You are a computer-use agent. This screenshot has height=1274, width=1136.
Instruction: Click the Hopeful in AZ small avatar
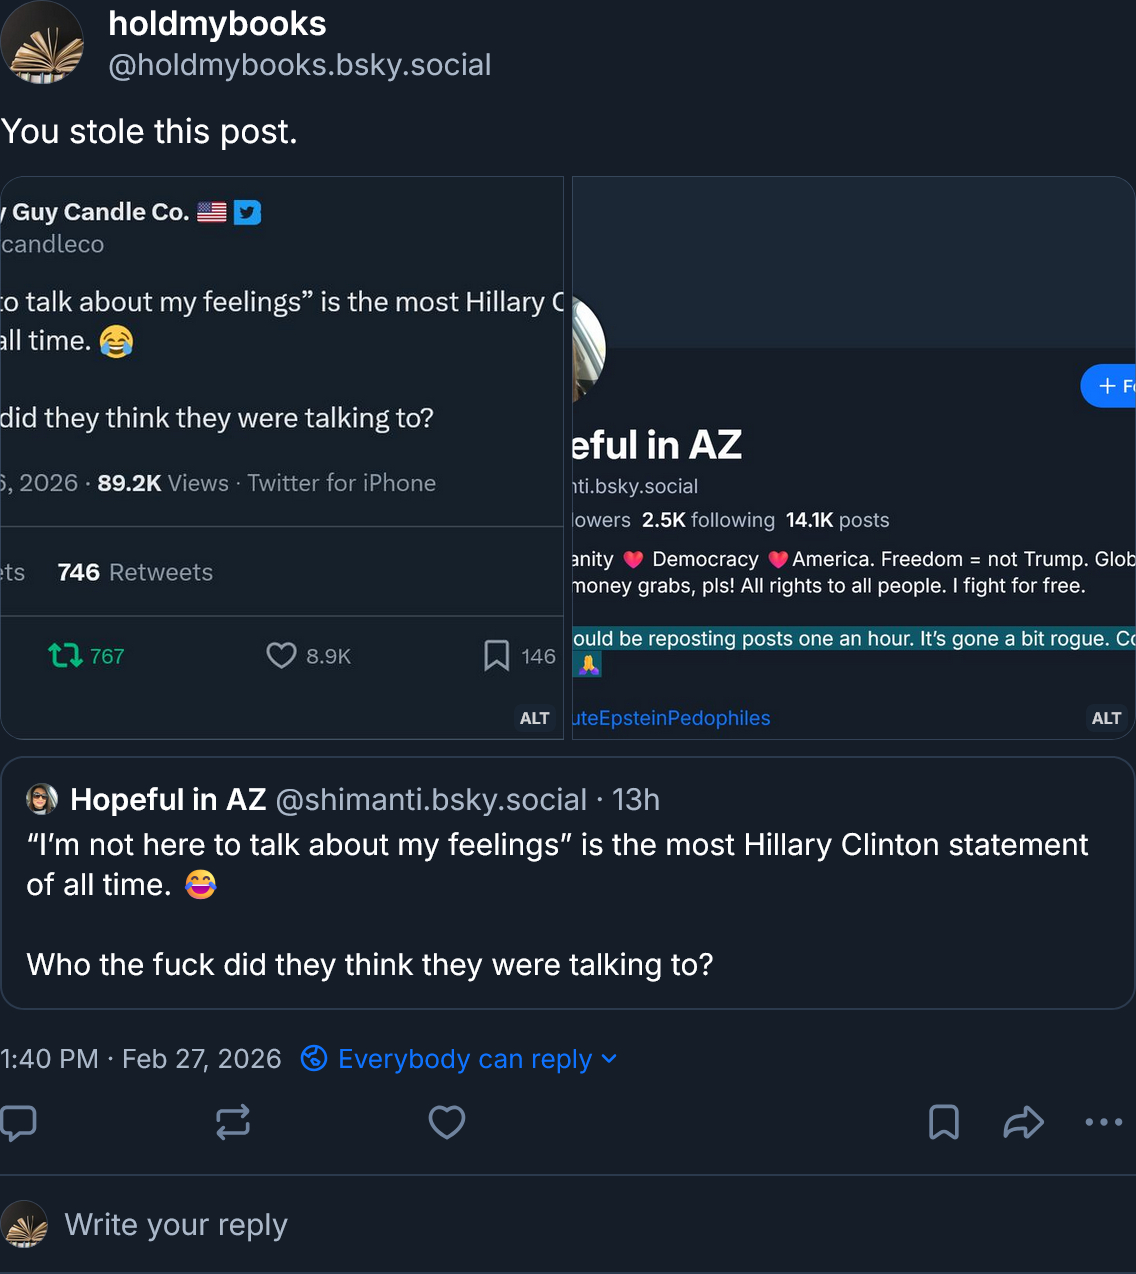42,799
